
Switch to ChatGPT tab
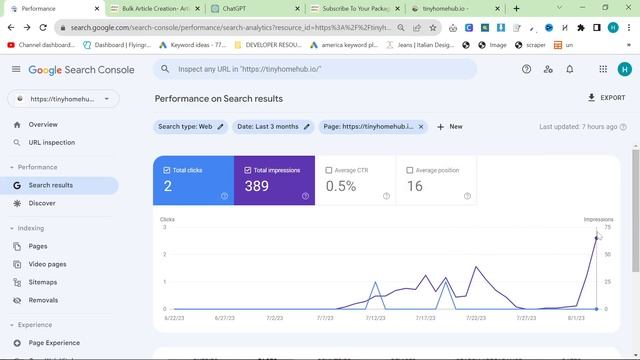255,9
